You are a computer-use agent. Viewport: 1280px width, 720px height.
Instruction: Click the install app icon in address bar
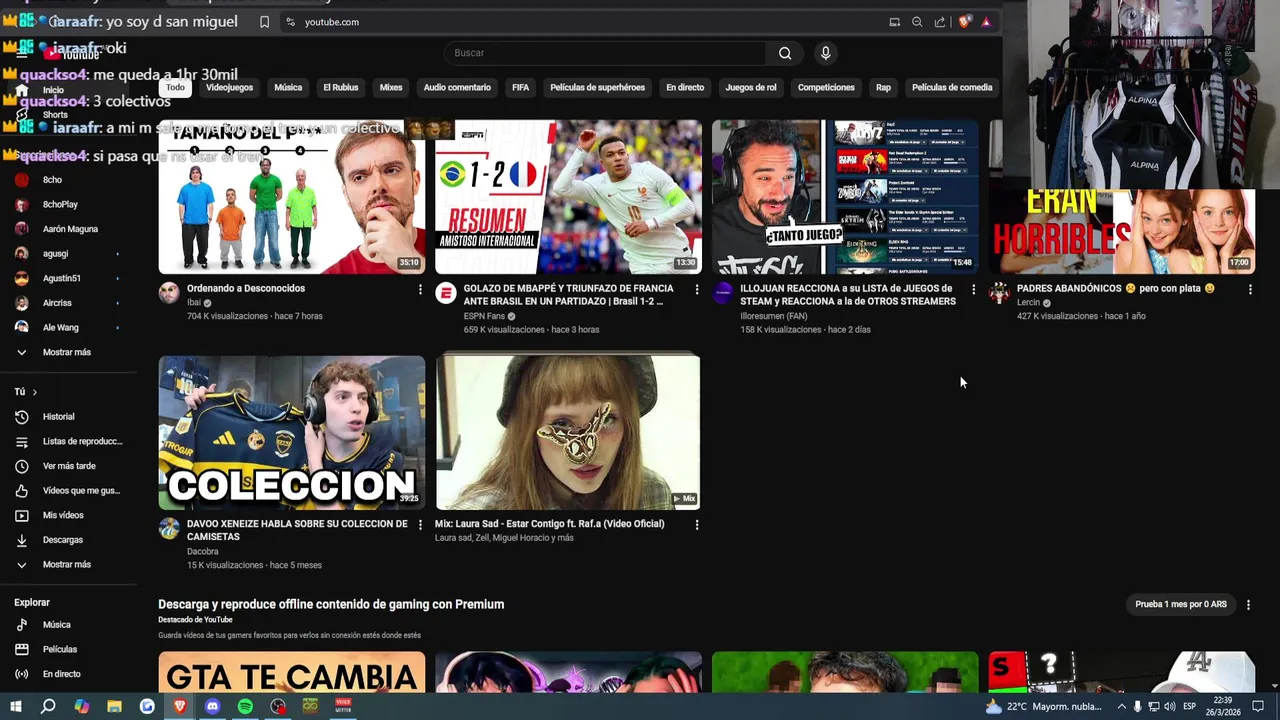click(894, 22)
